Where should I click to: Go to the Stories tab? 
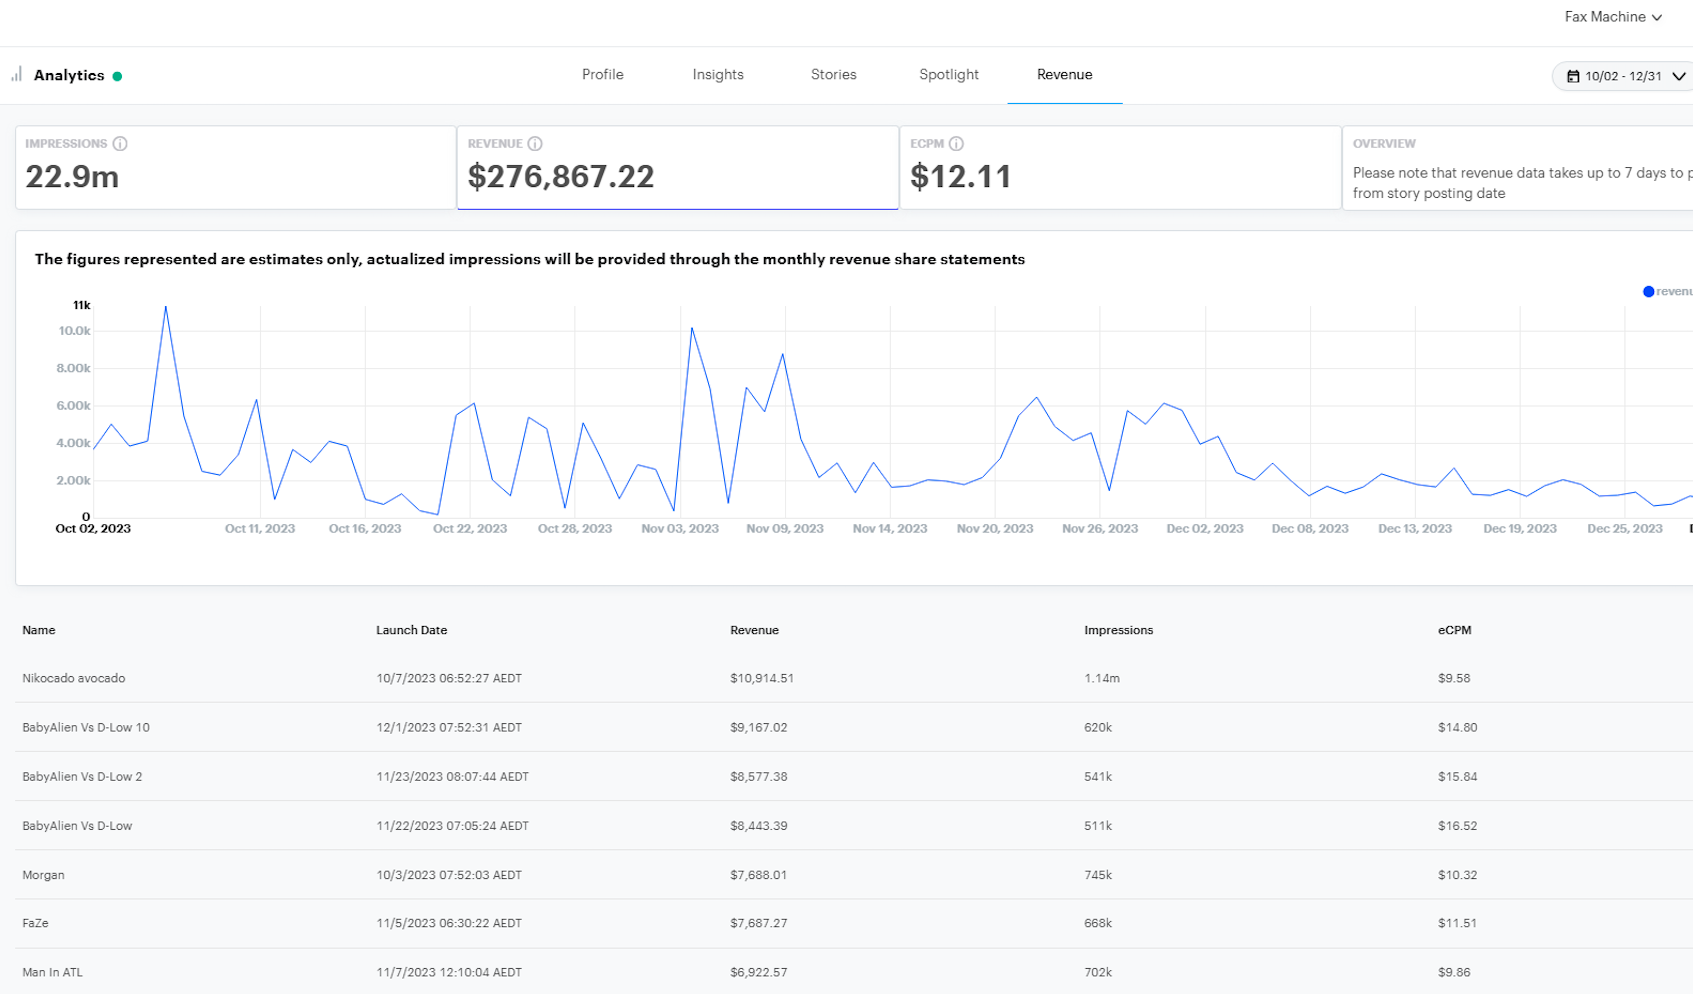[833, 75]
